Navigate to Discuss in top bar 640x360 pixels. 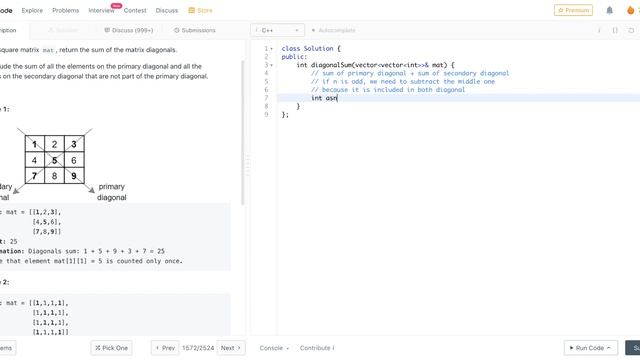click(167, 10)
